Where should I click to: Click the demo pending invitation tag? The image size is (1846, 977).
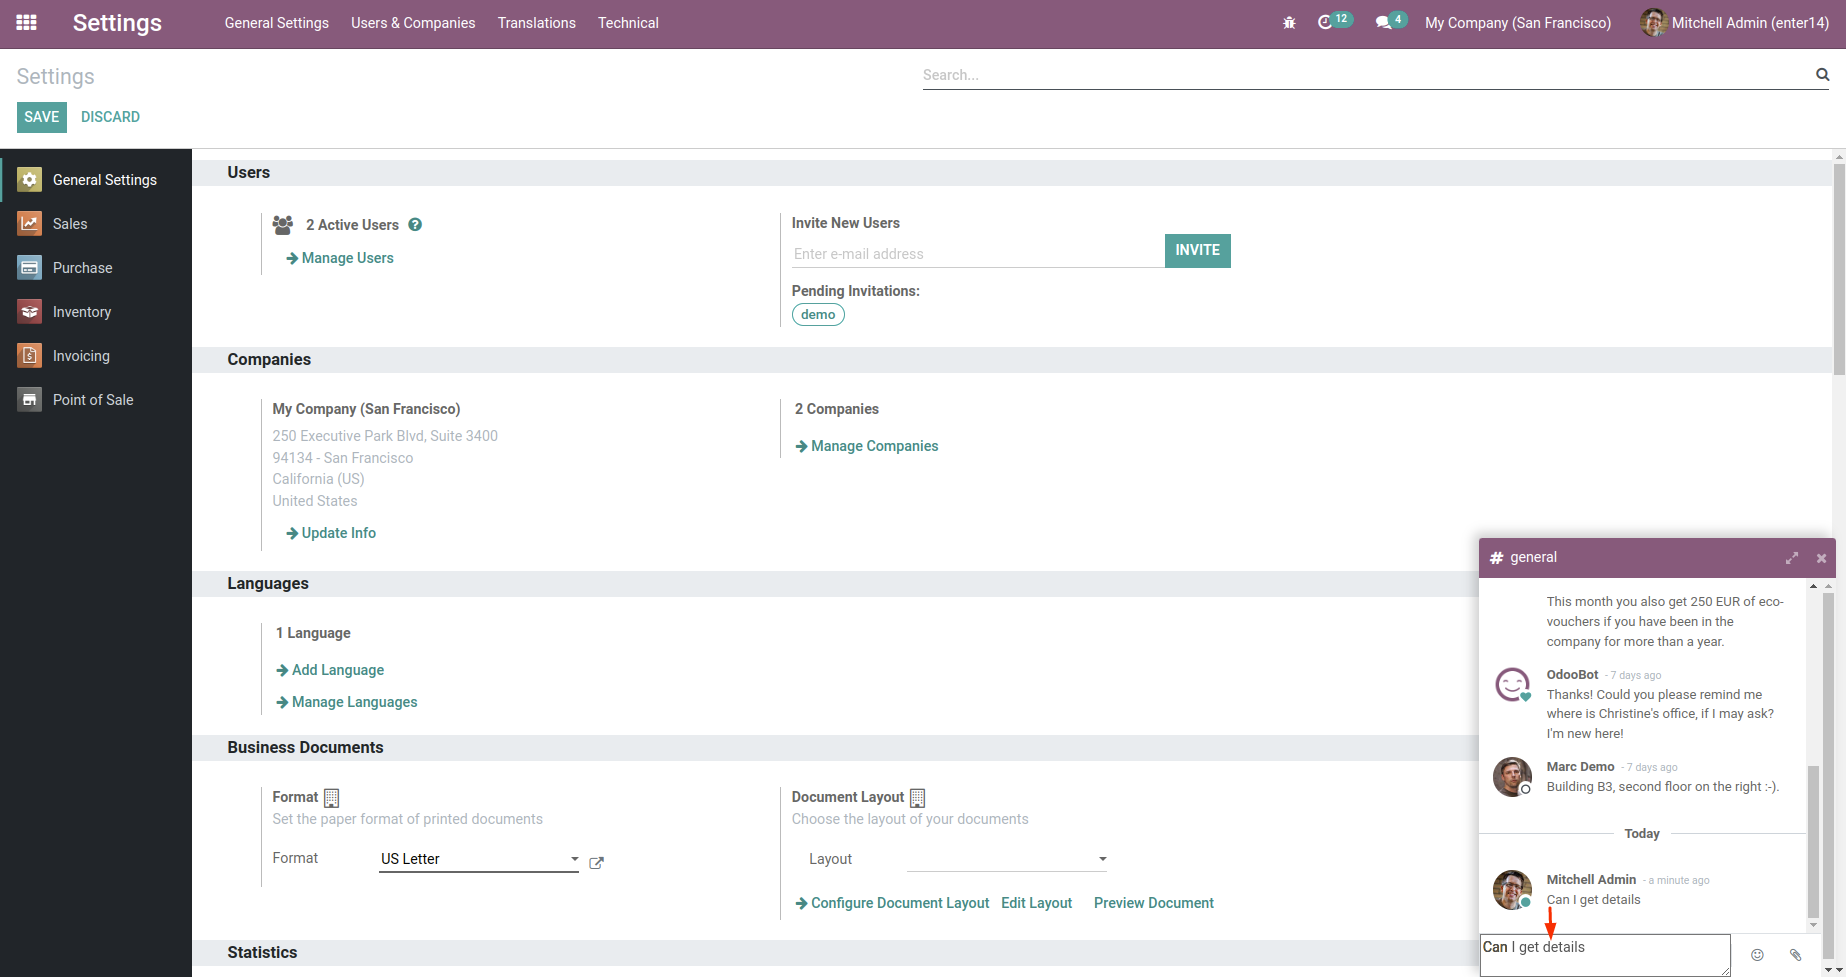tap(818, 314)
